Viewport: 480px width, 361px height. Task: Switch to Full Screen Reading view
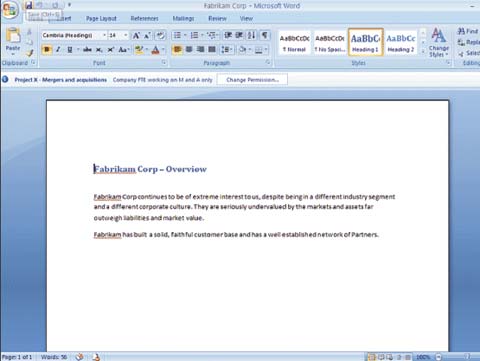coord(381,357)
